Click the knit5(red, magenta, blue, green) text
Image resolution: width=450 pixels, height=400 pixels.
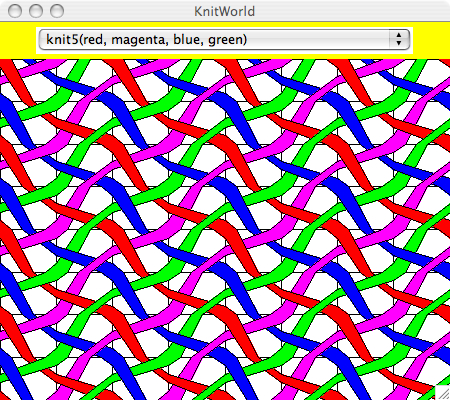146,39
